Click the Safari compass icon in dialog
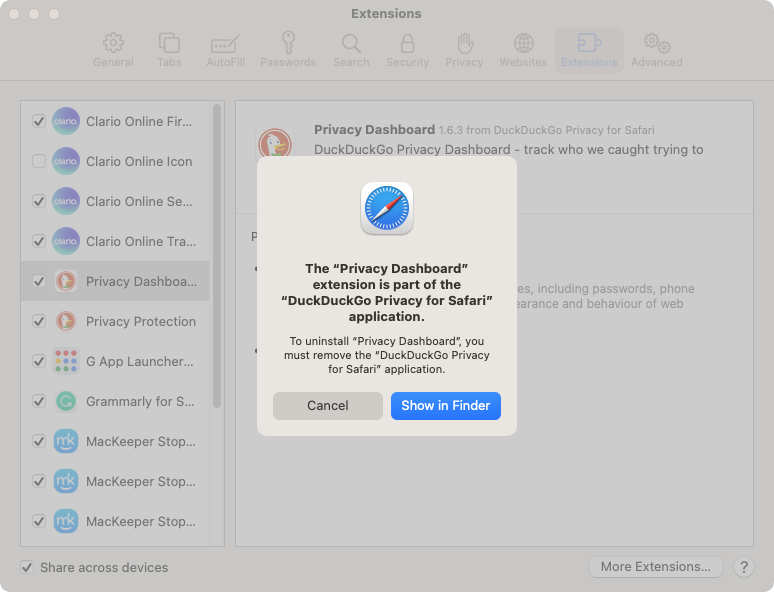Image resolution: width=774 pixels, height=592 pixels. pos(387,208)
